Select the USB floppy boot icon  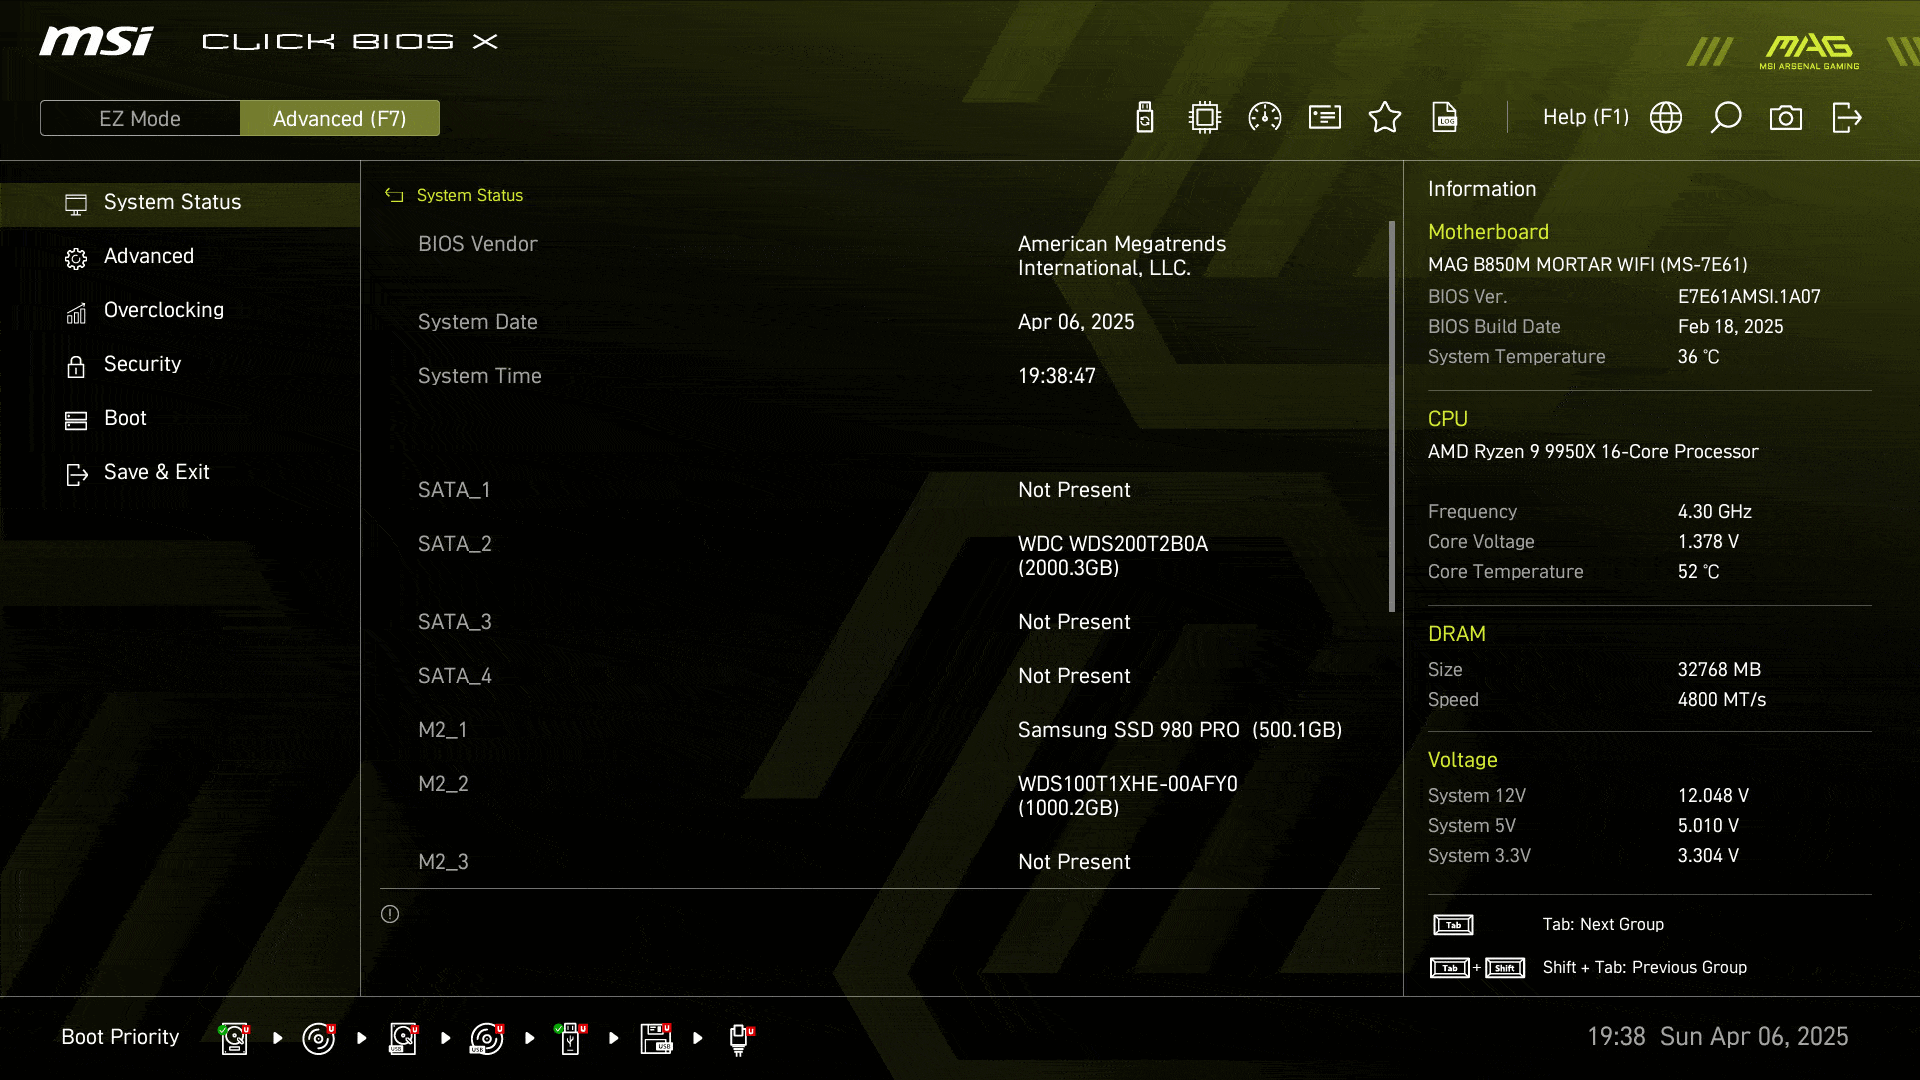pyautogui.click(x=656, y=1038)
